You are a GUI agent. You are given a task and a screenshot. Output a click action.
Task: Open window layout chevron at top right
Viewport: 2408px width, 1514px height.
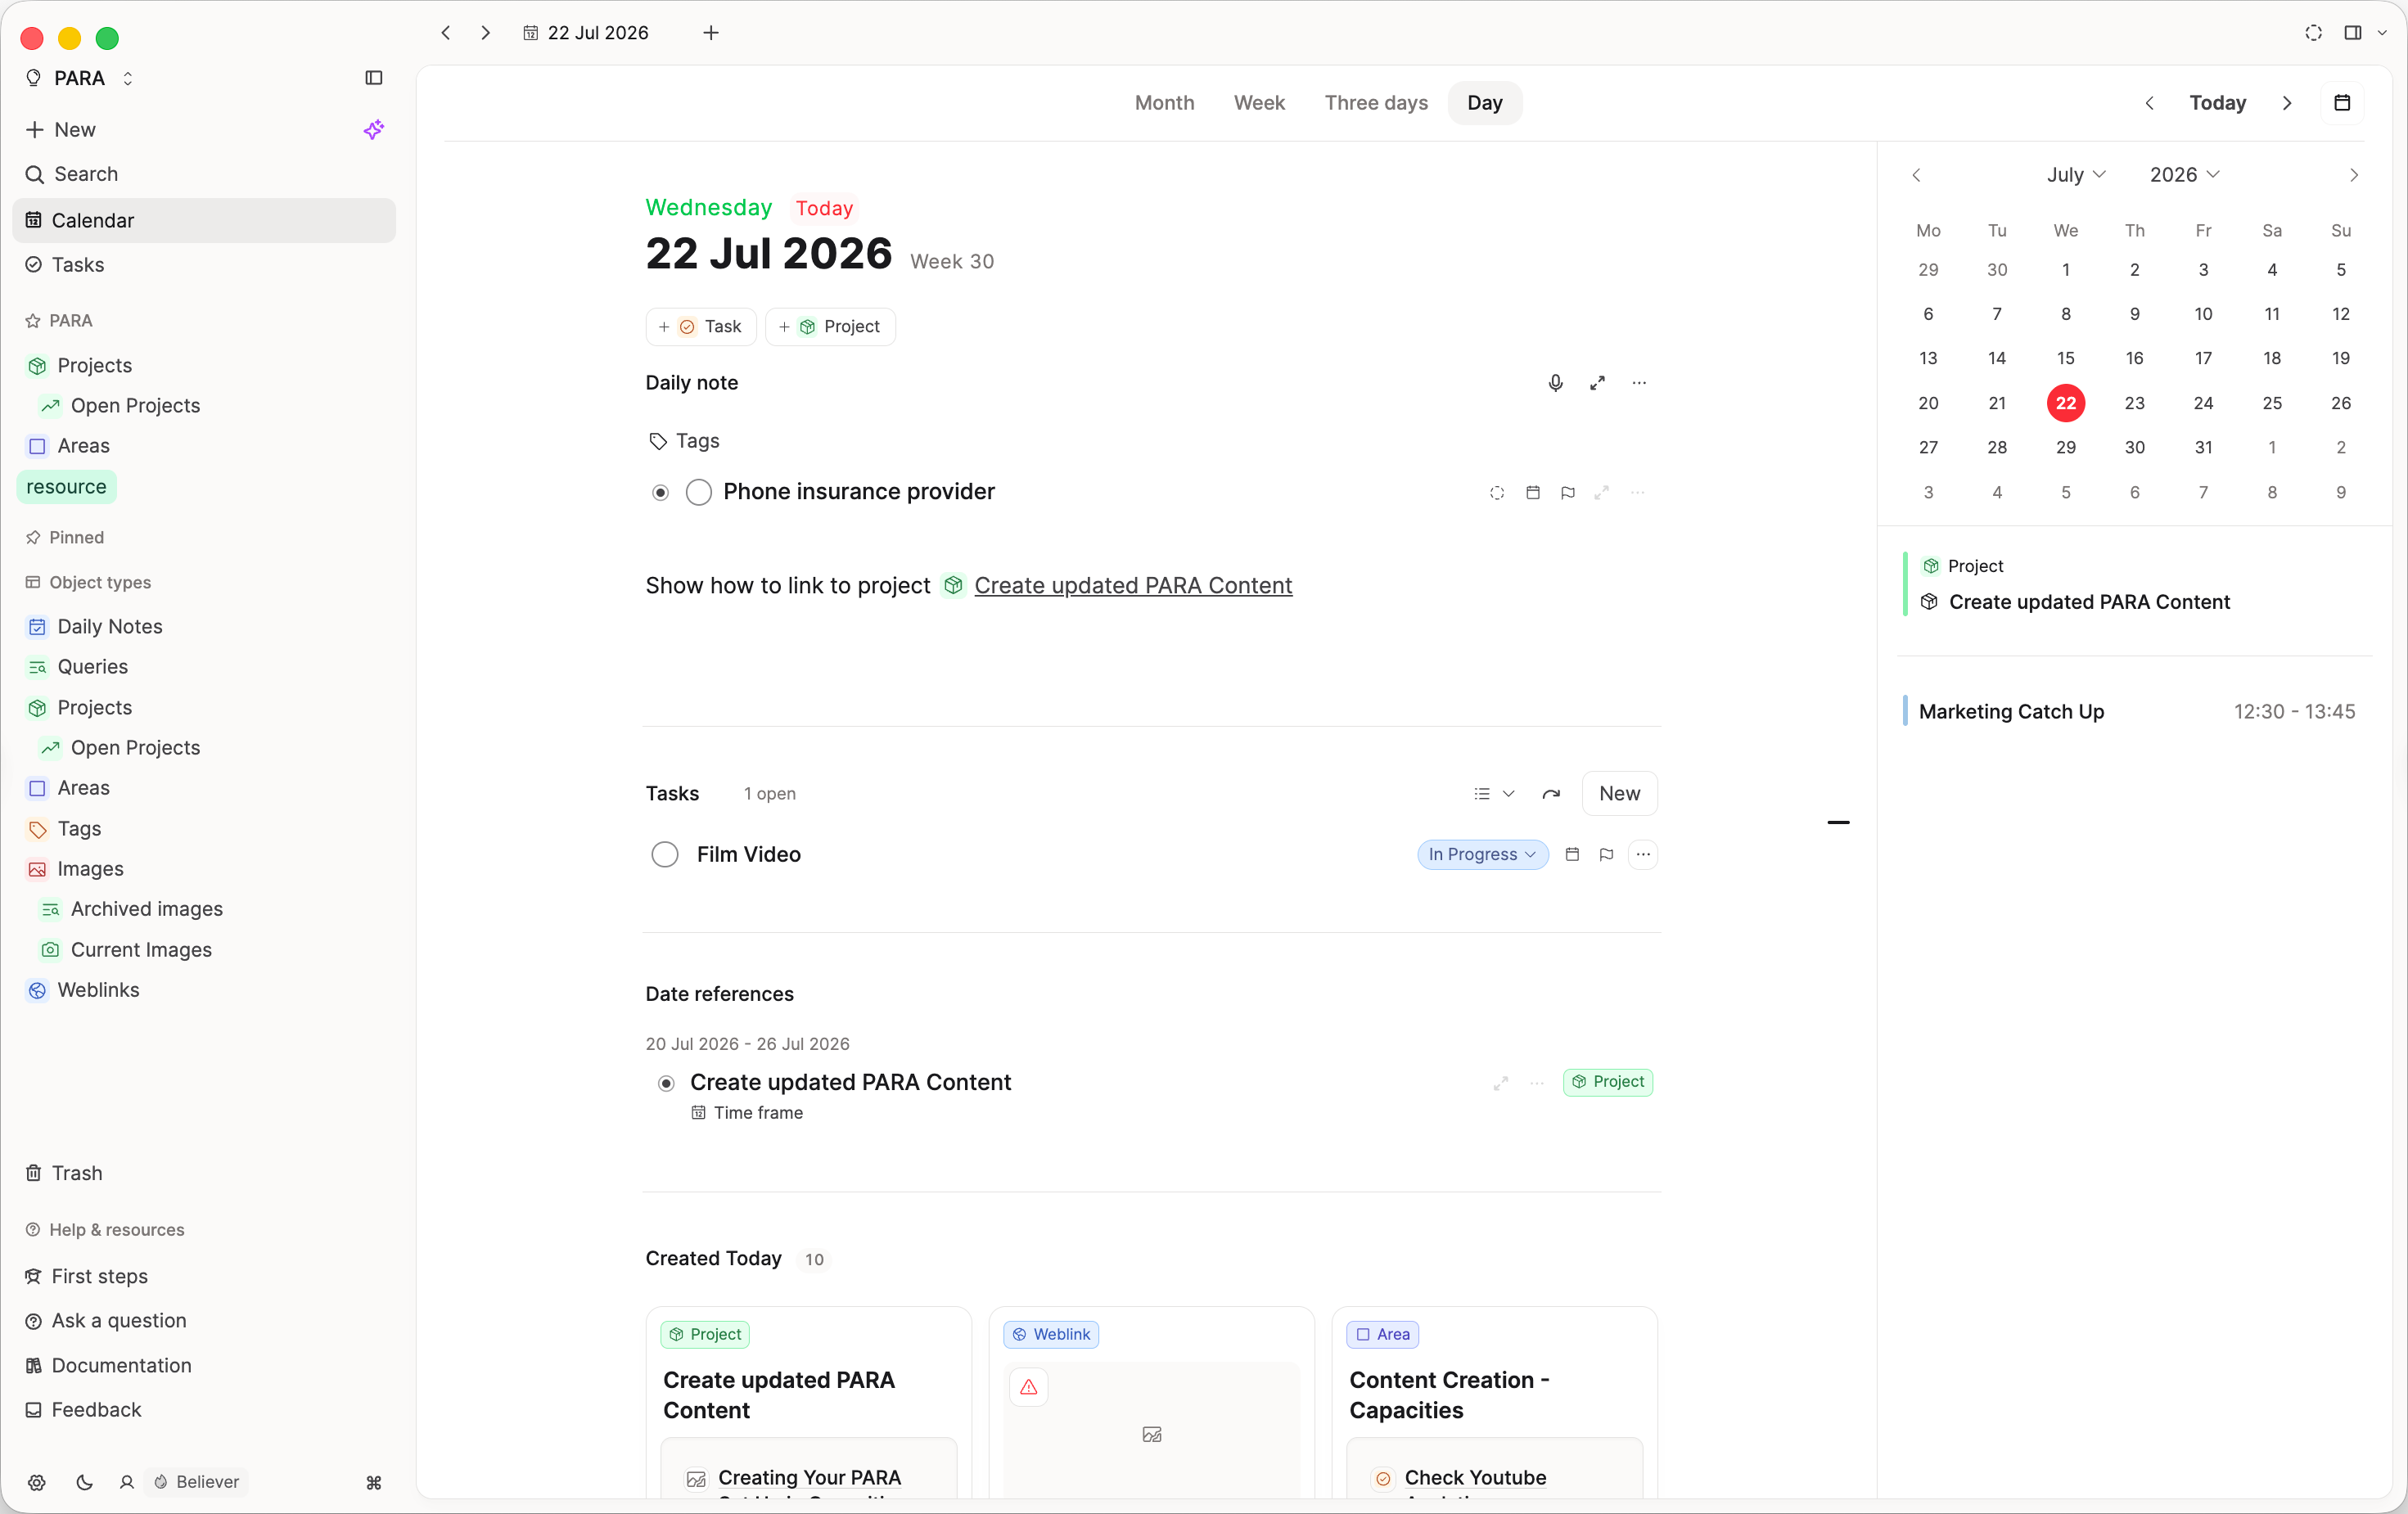coord(2382,33)
